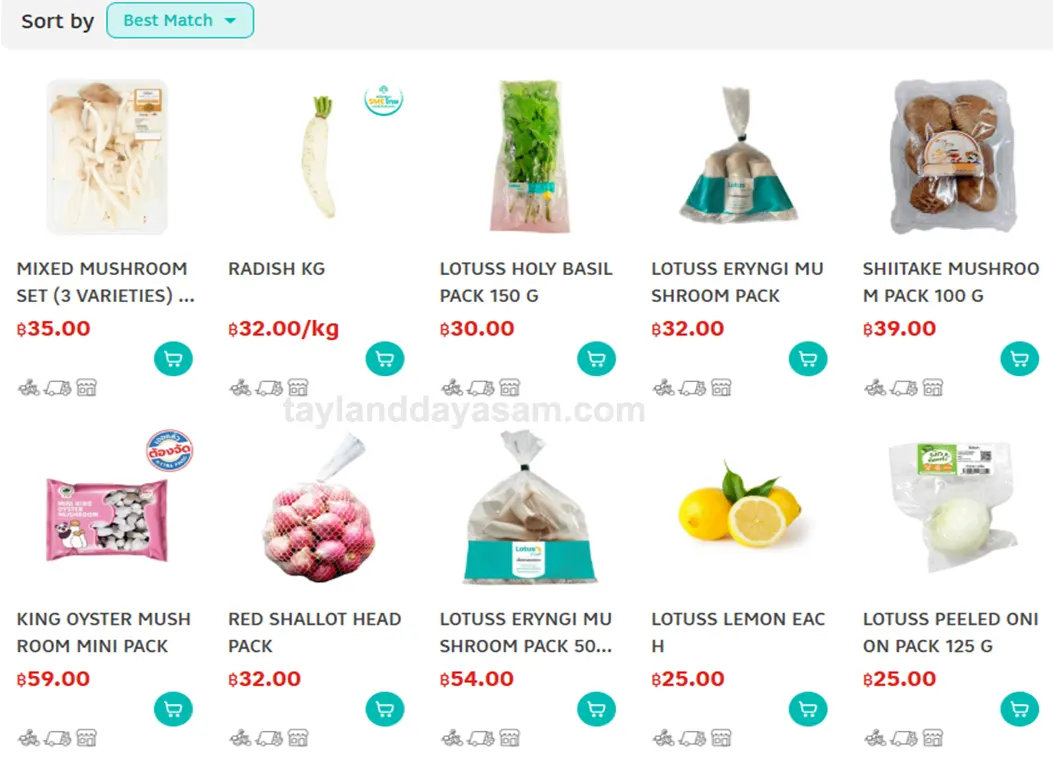The height and width of the screenshot is (775, 1053).
Task: Click the Sort by dropdown arrow
Action: (230, 20)
